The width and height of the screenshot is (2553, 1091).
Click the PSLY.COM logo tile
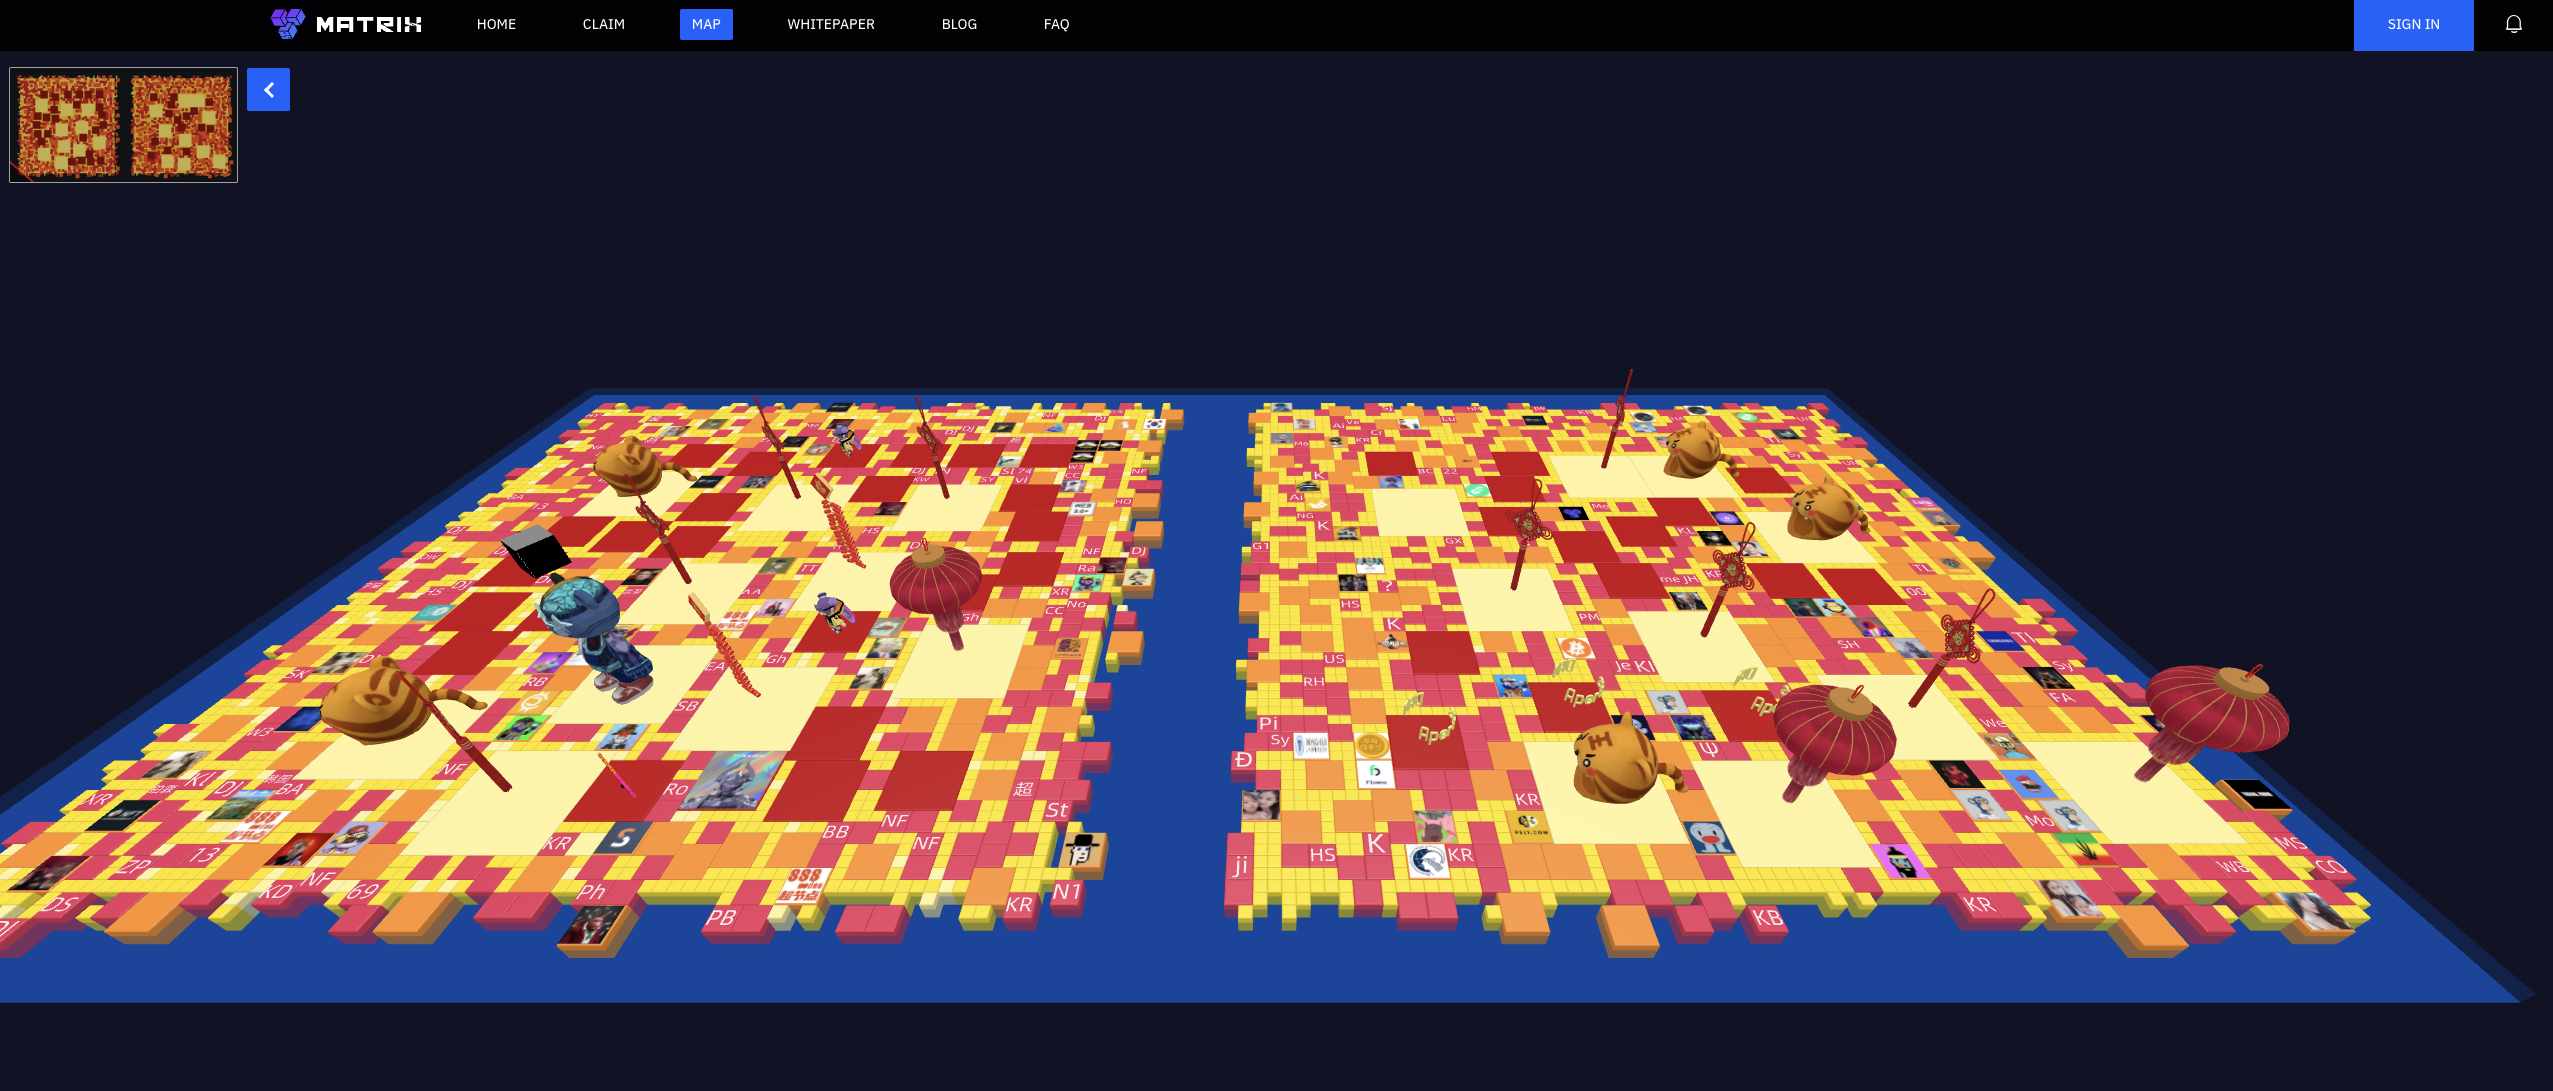click(x=1529, y=825)
